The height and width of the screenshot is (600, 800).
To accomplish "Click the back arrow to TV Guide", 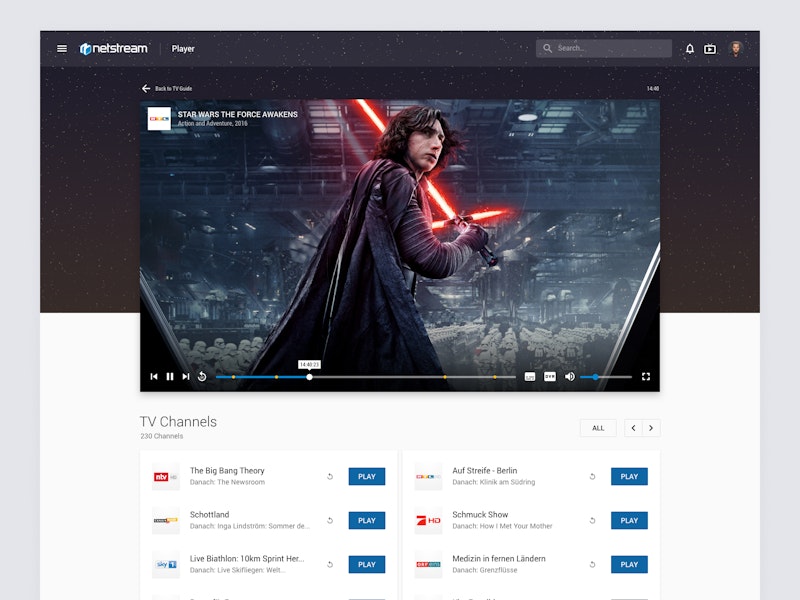I will coord(146,88).
